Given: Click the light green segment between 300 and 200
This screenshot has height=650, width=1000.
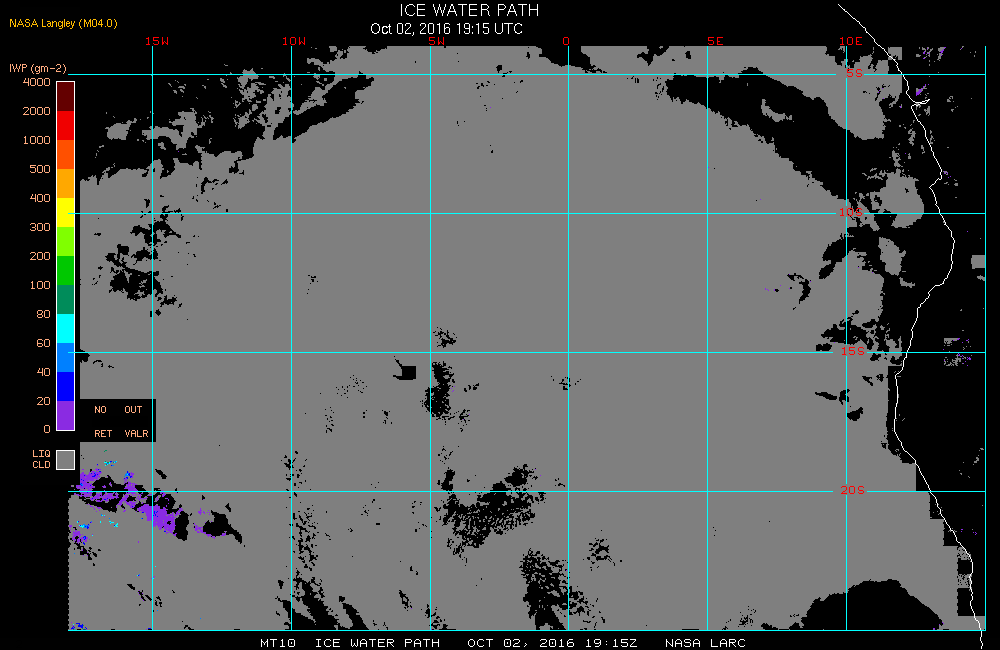Looking at the screenshot, I should pyautogui.click(x=66, y=241).
